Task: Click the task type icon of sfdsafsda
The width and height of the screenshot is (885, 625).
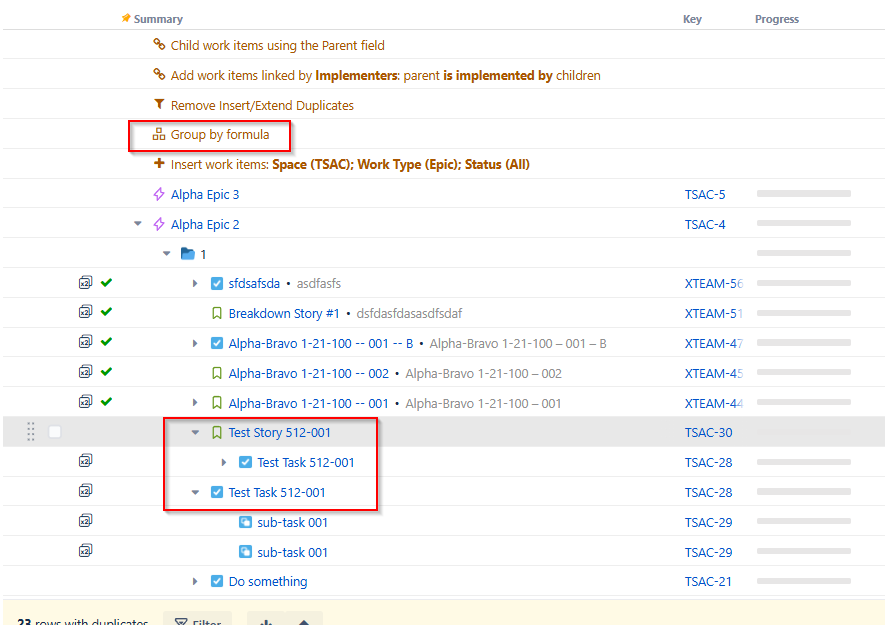Action: pyautogui.click(x=217, y=283)
